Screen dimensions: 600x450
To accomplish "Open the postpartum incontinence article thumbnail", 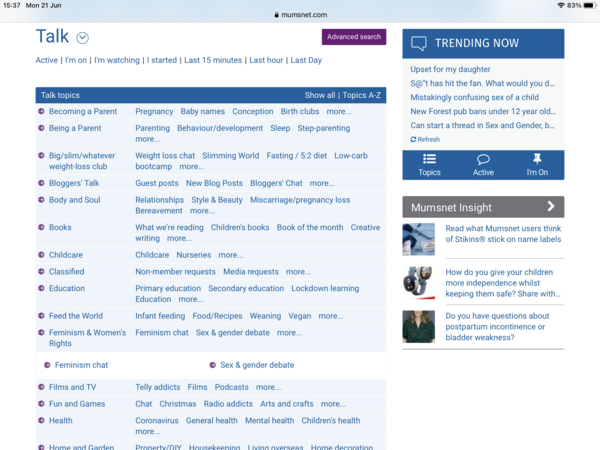I will pos(419,326).
